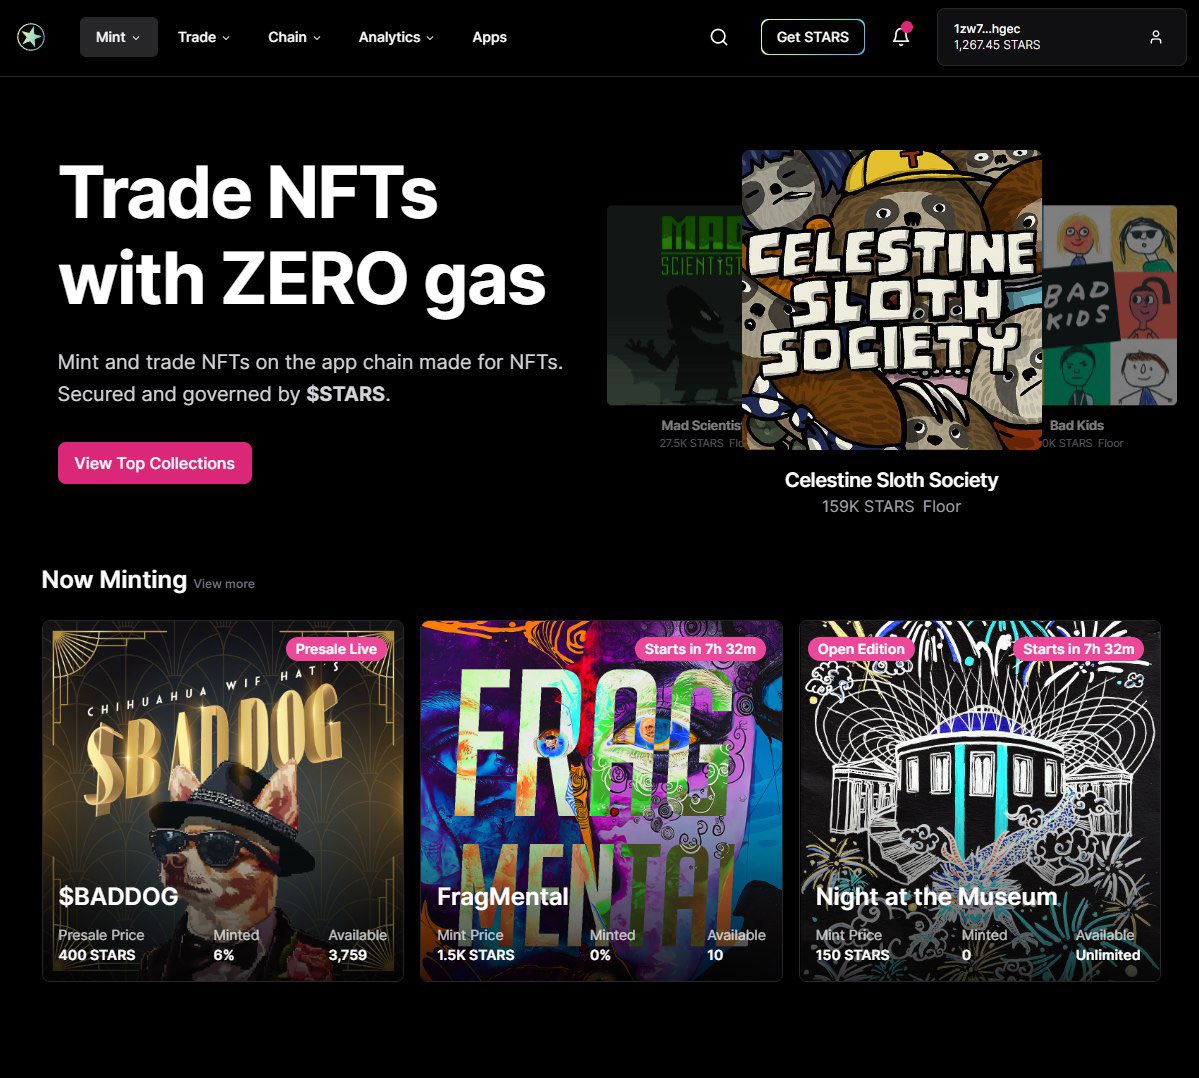The image size is (1199, 1078).
Task: Open the $BADDOG minting card
Action: point(223,800)
